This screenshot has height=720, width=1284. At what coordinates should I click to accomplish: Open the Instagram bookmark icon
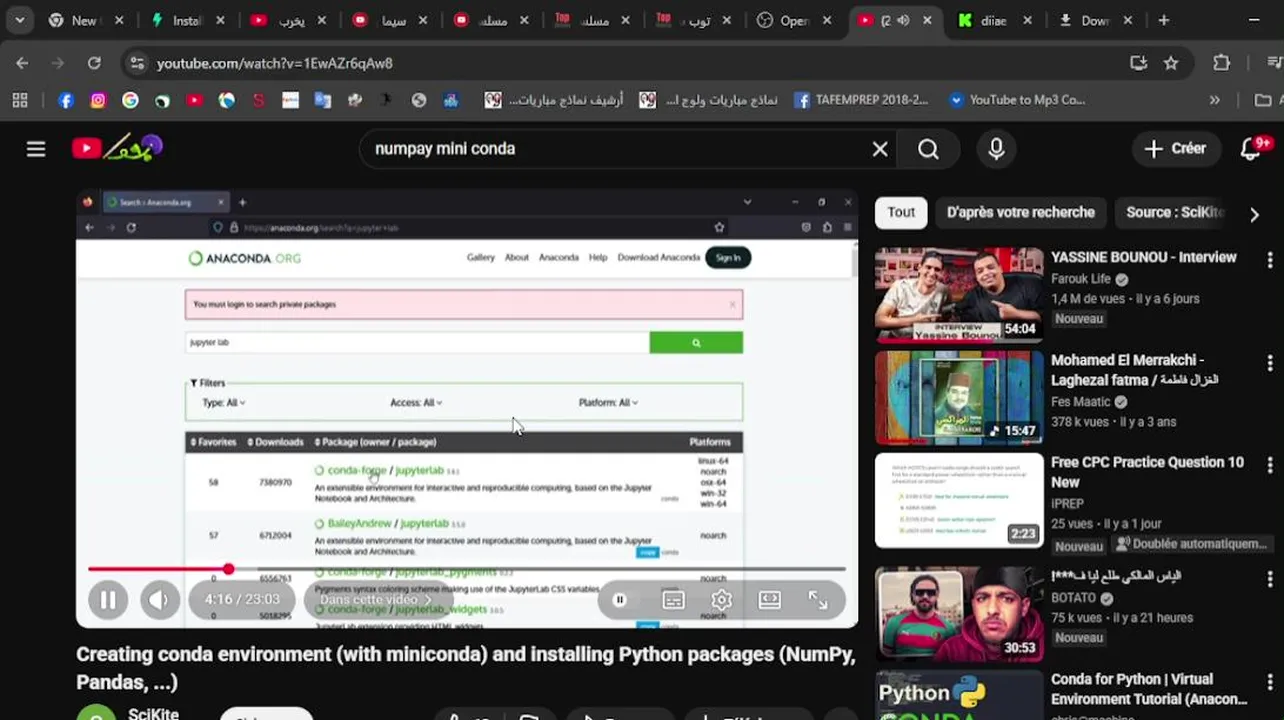point(98,100)
